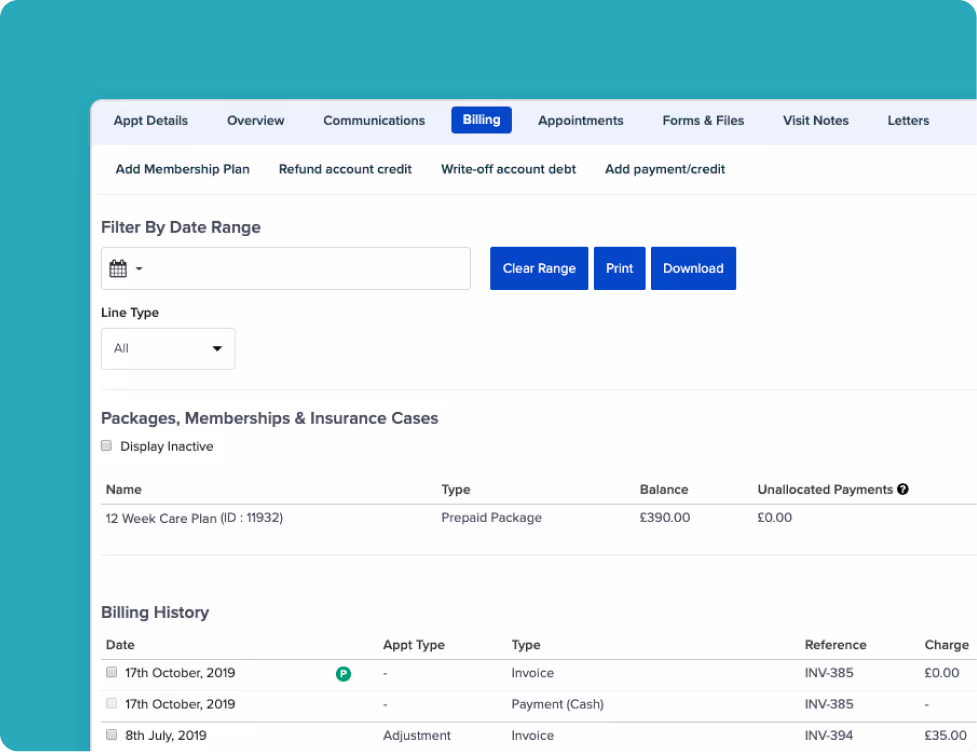This screenshot has height=752, width=977.
Task: Click the Reference column header
Action: pos(836,645)
